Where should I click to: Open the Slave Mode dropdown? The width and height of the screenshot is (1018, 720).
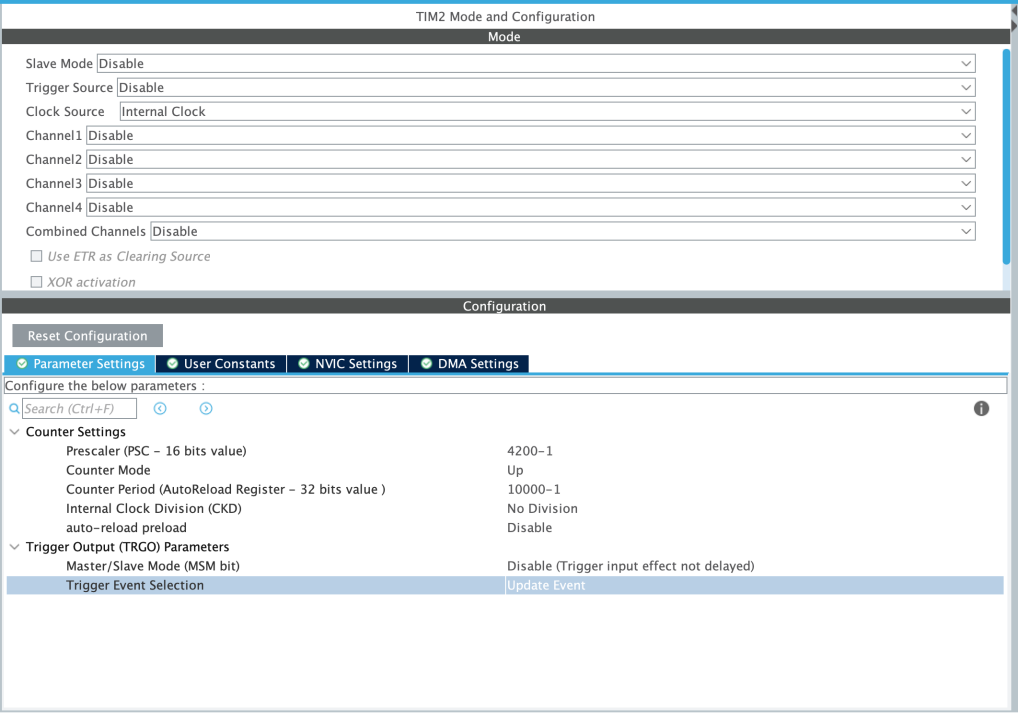click(535, 64)
